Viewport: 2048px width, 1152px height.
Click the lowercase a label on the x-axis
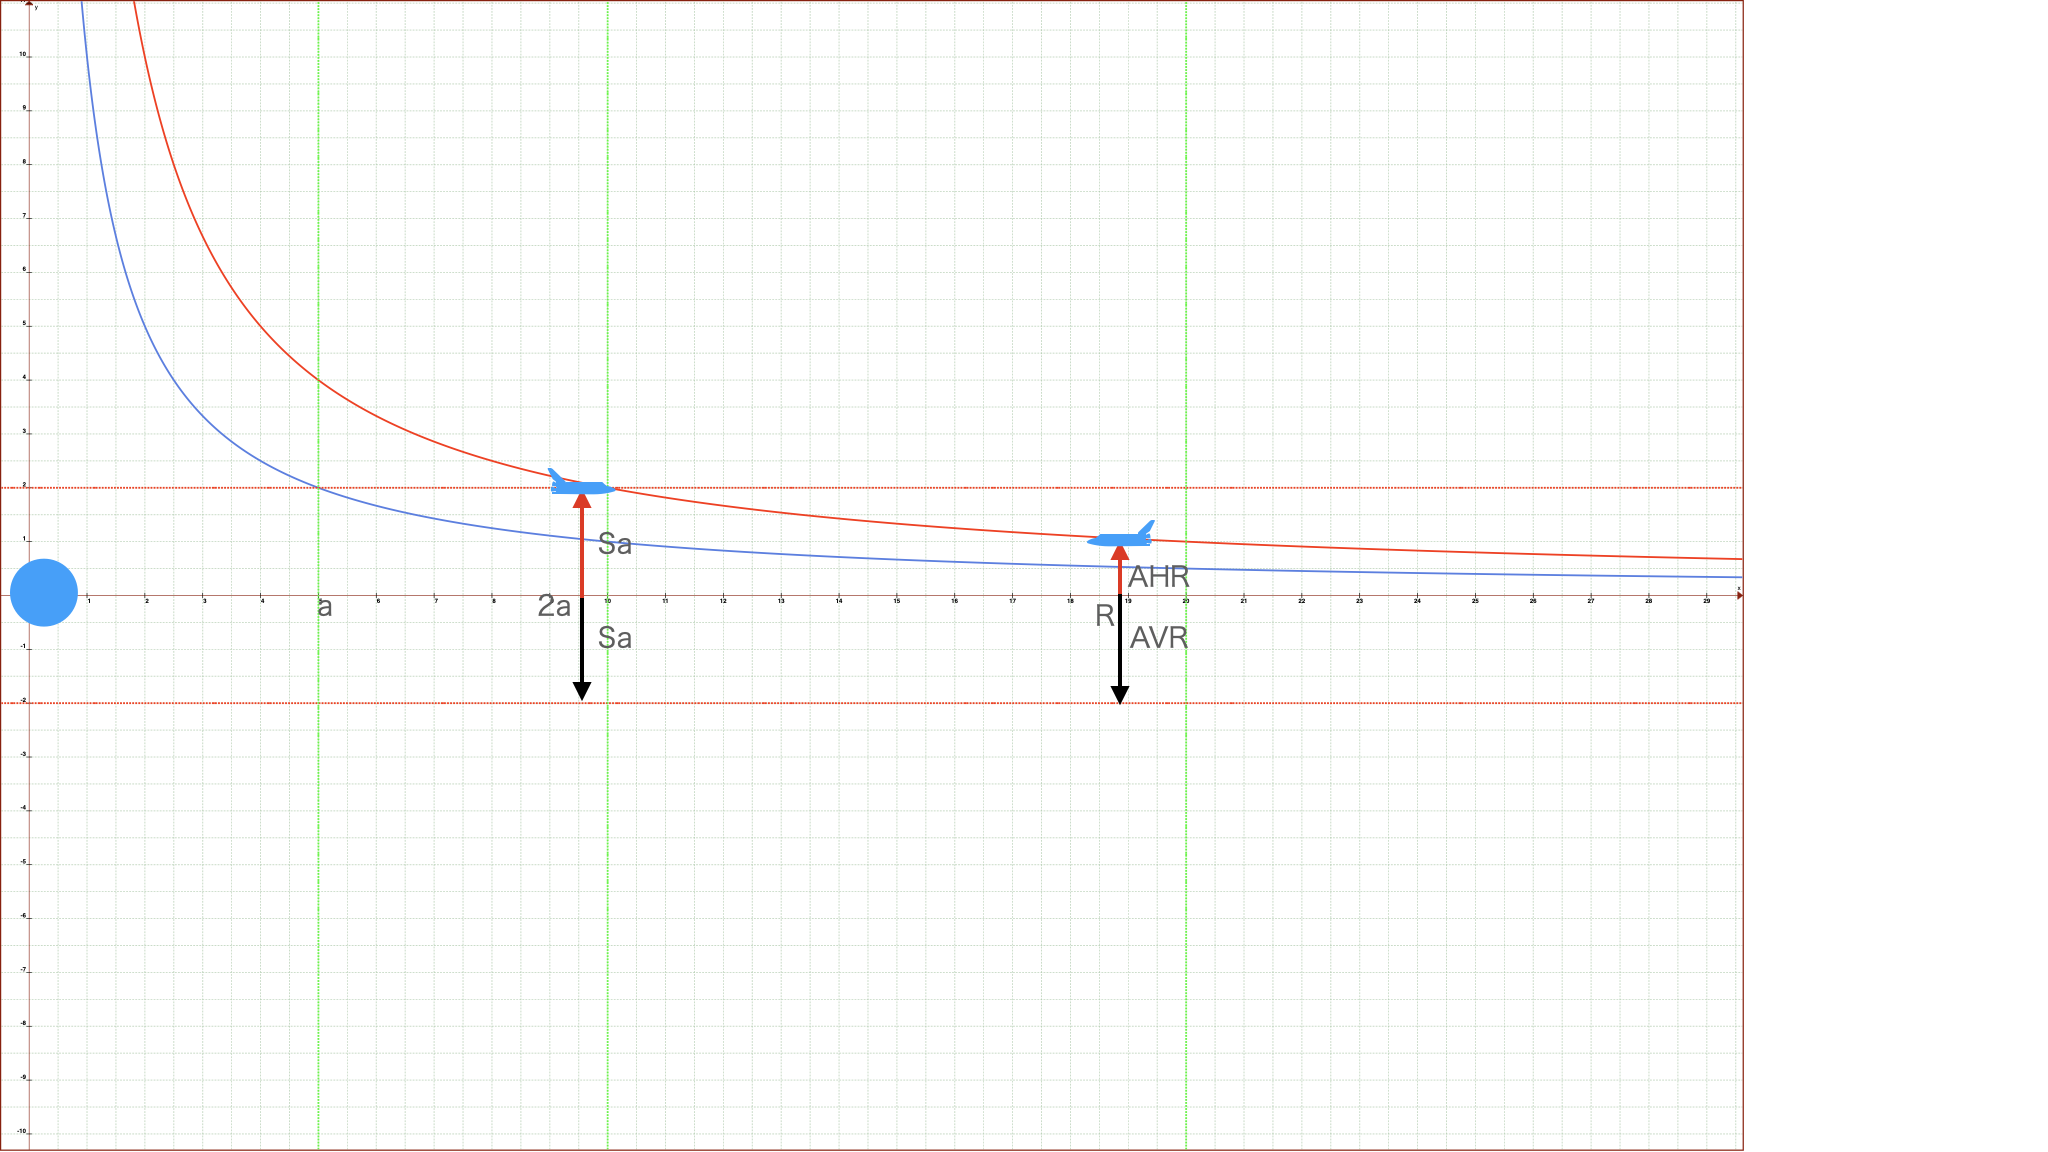324,607
